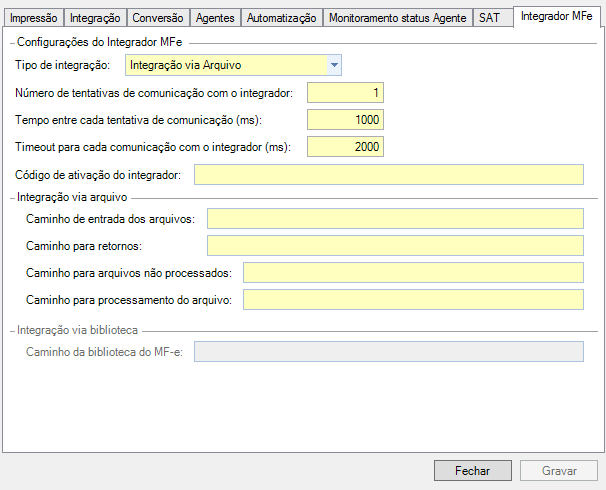Click the Fechar button
Screen dimensions: 606x490
coord(472,470)
